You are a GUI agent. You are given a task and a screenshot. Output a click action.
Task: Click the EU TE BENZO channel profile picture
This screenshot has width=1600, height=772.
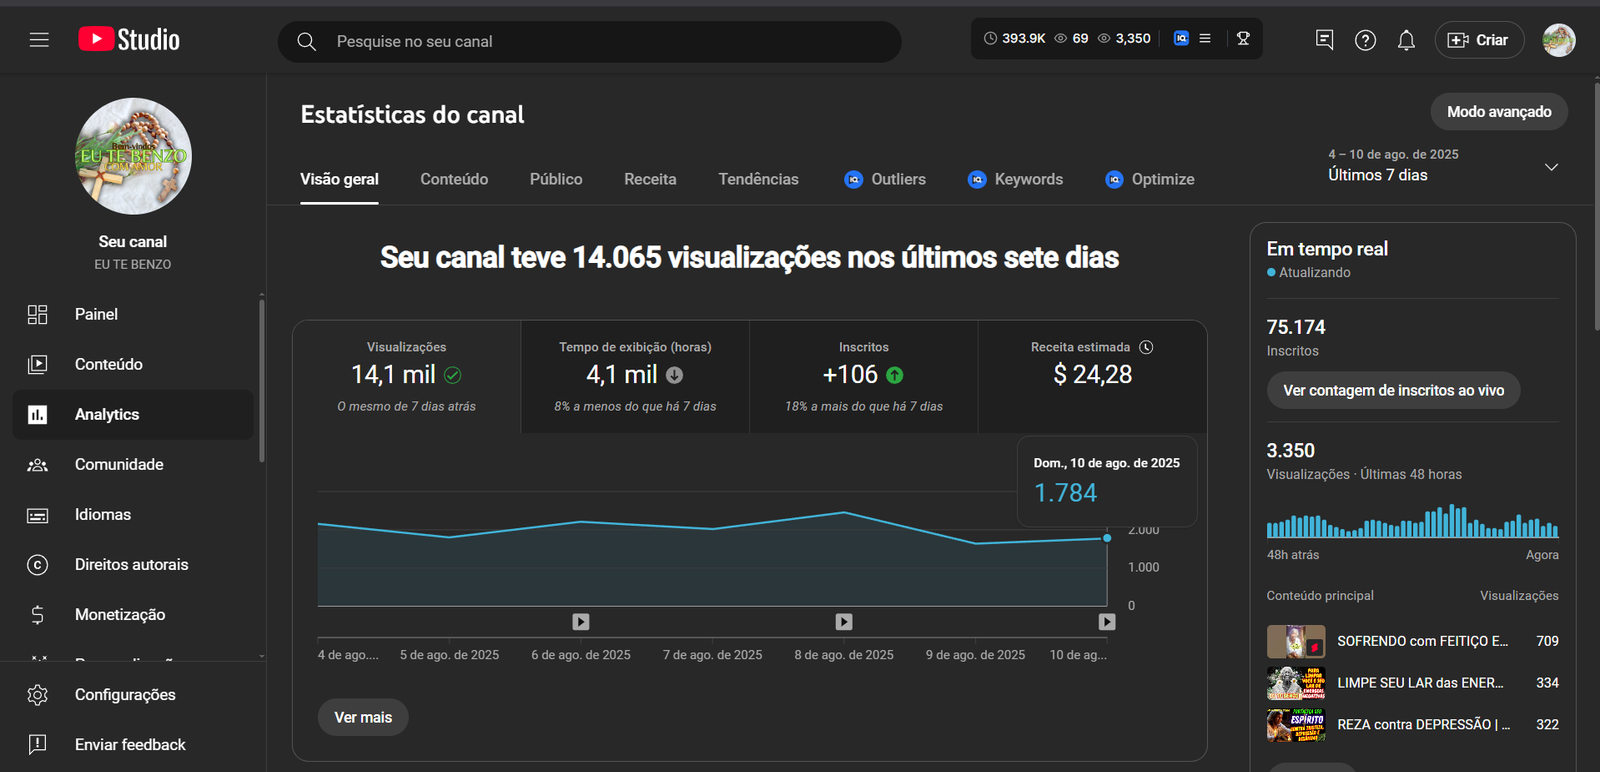(133, 156)
